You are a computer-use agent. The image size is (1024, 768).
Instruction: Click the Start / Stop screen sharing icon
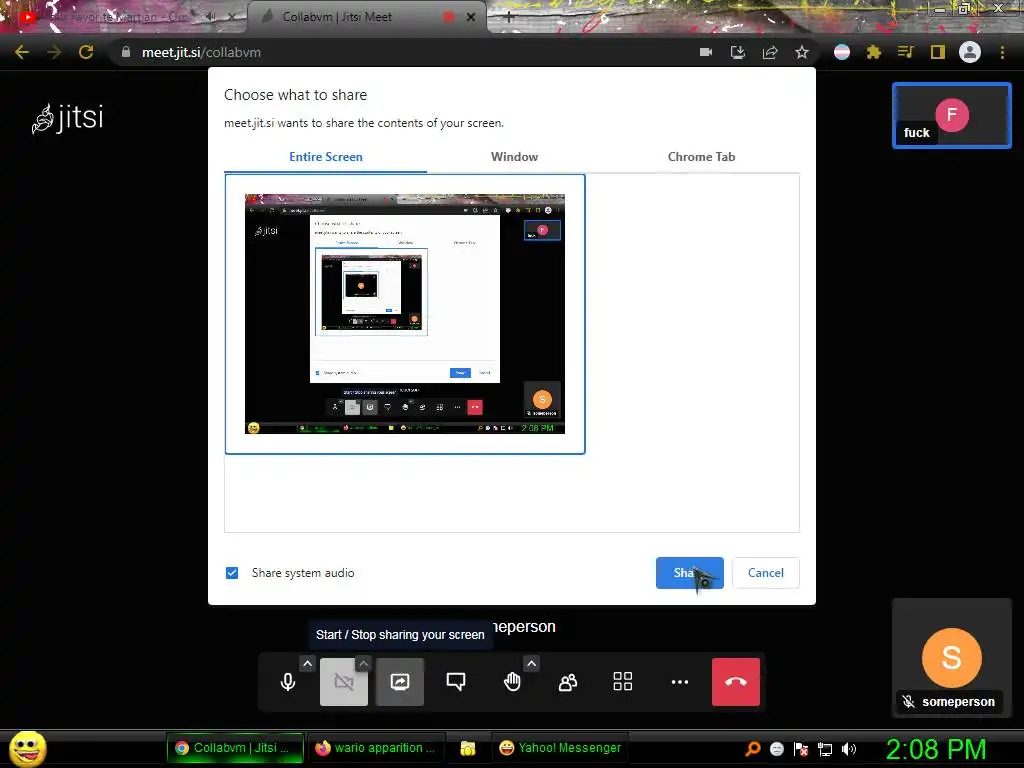[x=400, y=682]
